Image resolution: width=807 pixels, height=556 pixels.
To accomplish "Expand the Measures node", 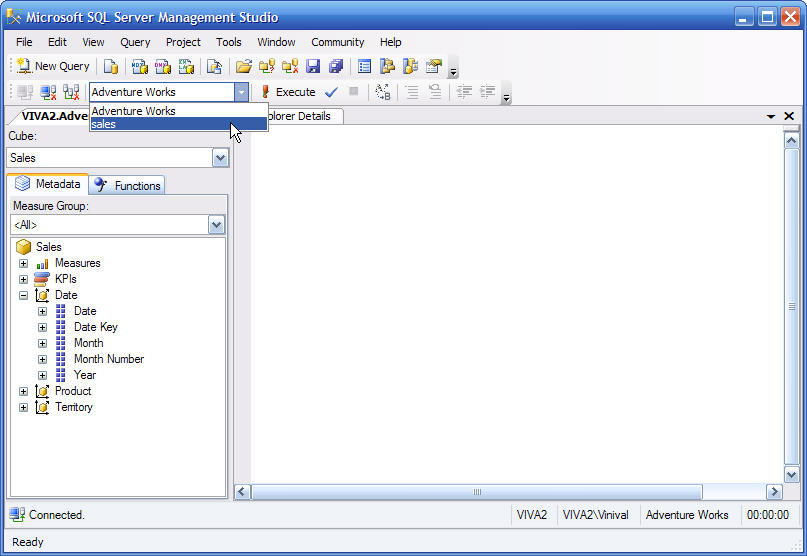I will [23, 264].
